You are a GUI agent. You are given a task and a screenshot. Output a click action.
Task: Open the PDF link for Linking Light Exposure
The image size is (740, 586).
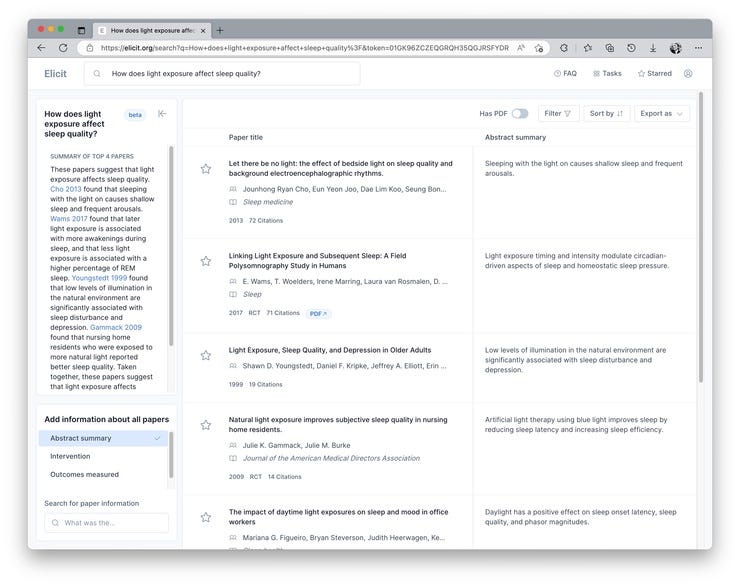click(319, 314)
